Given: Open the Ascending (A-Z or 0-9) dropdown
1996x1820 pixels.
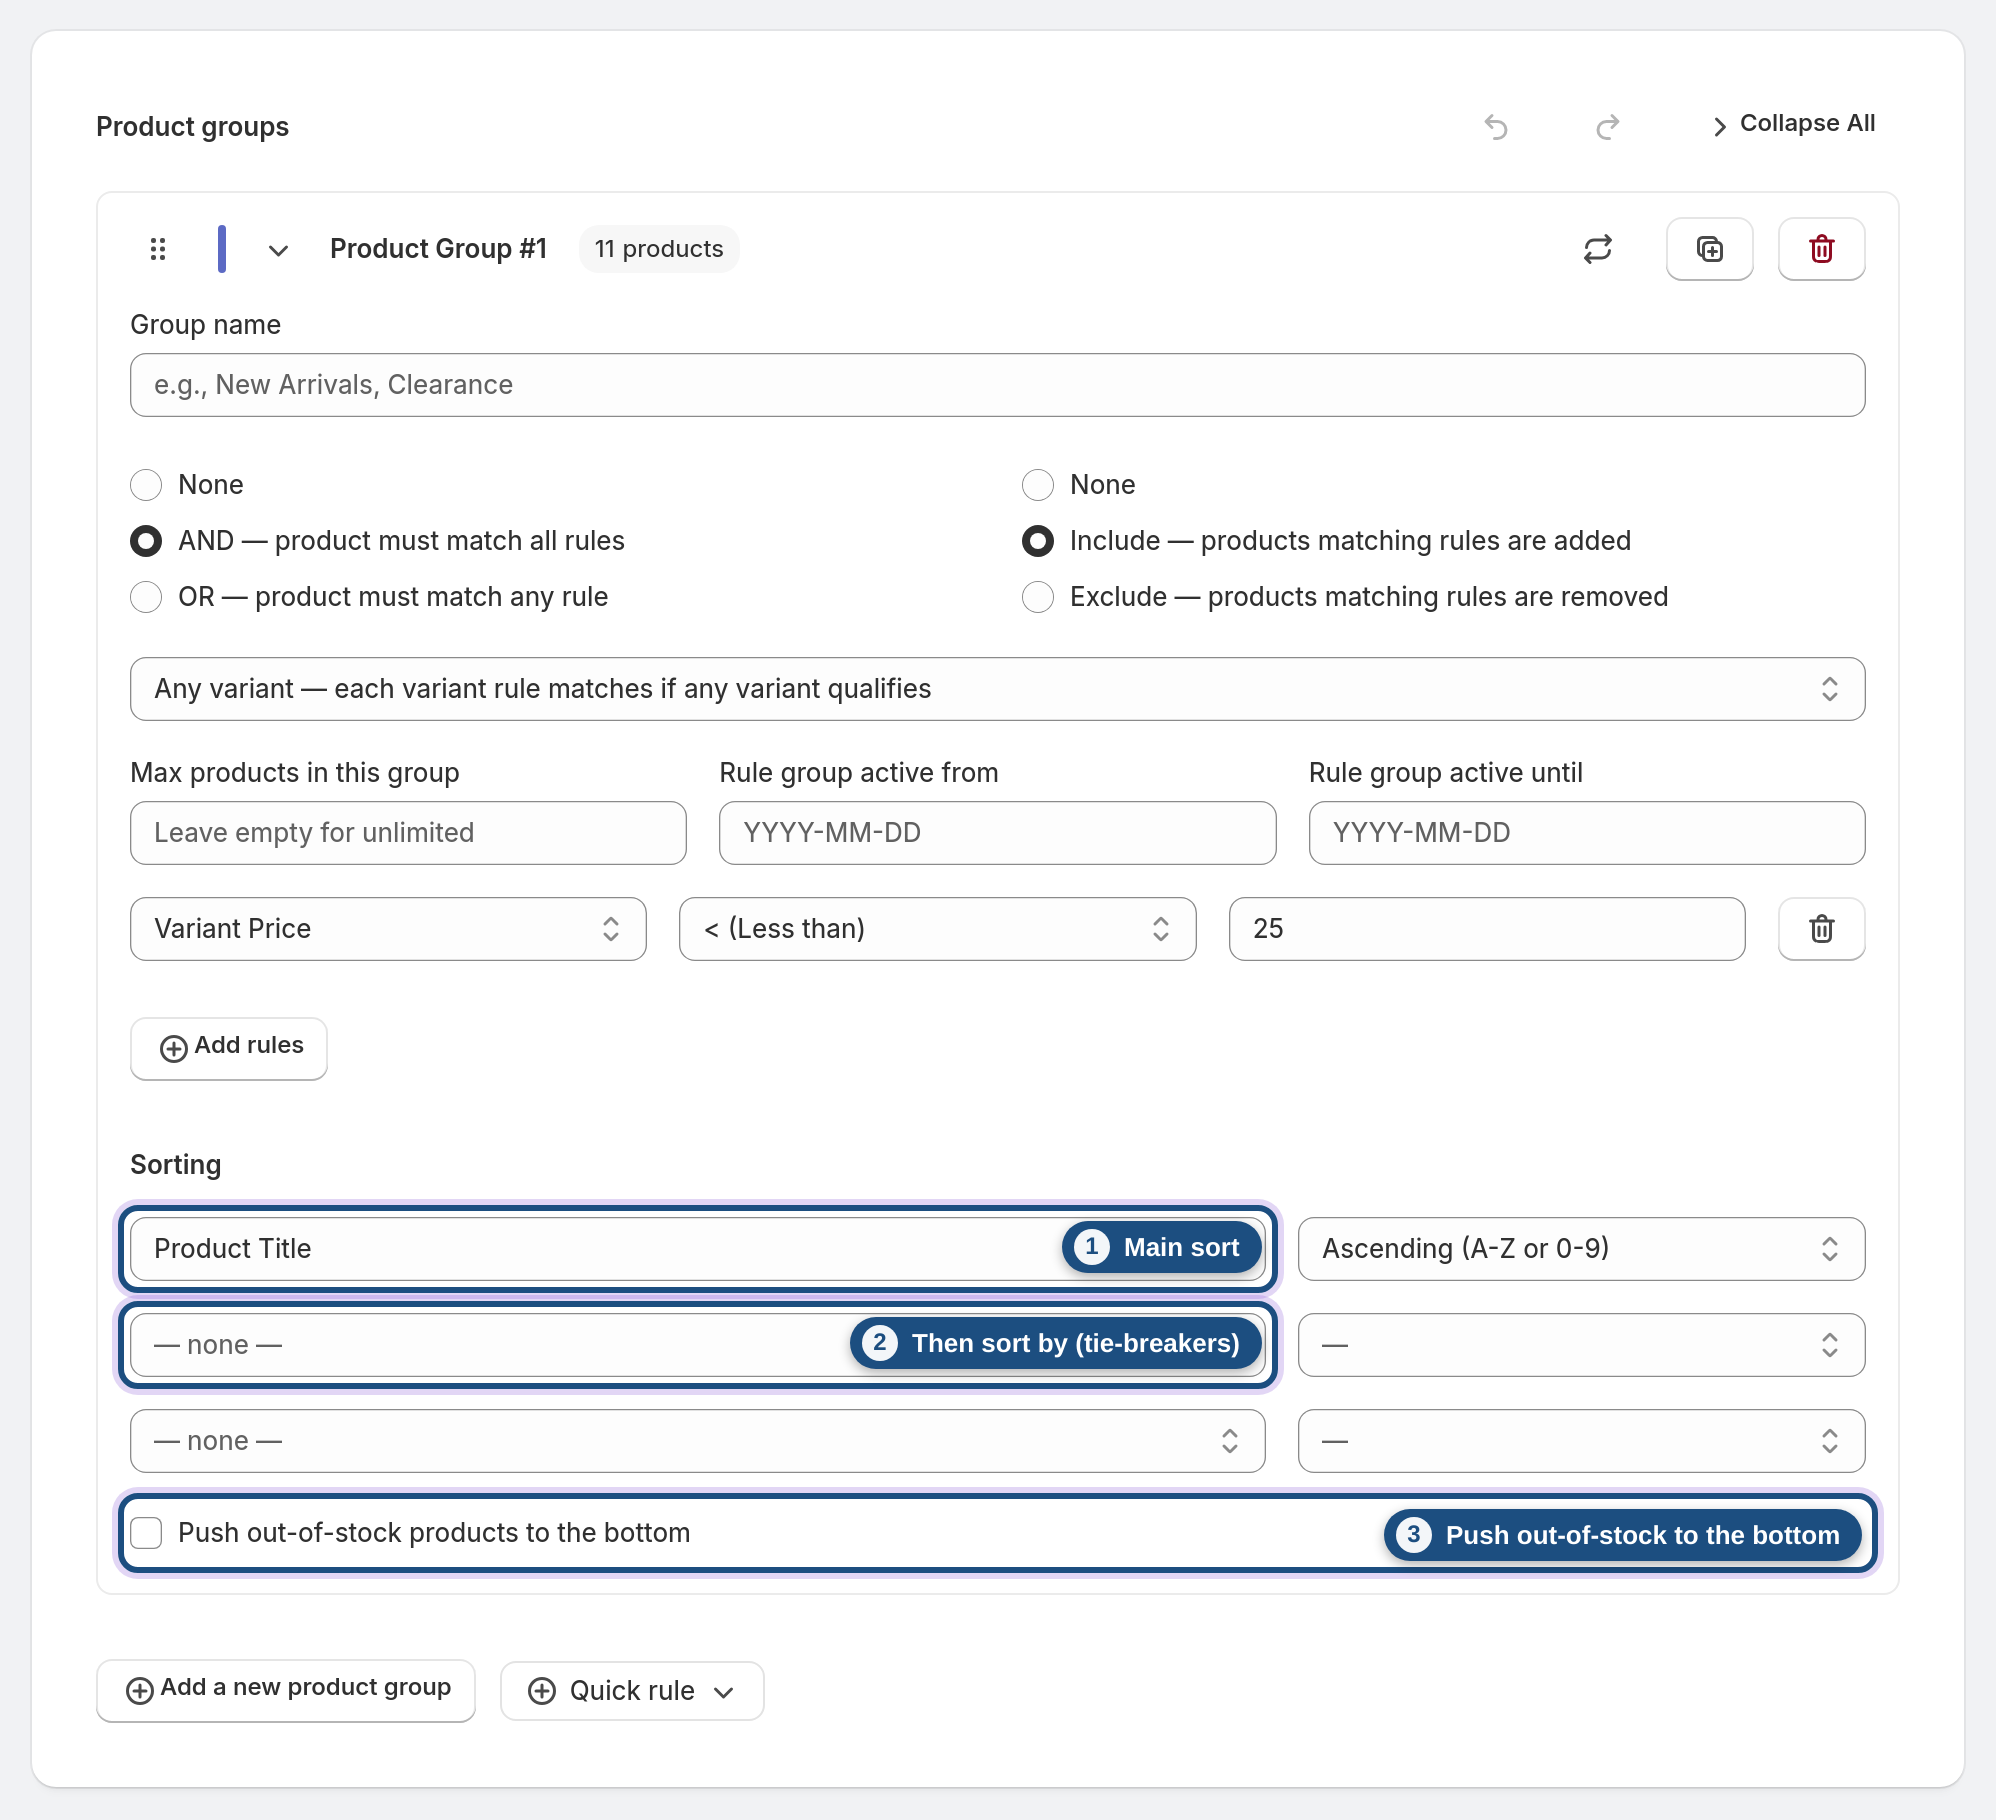Looking at the screenshot, I should [1581, 1249].
